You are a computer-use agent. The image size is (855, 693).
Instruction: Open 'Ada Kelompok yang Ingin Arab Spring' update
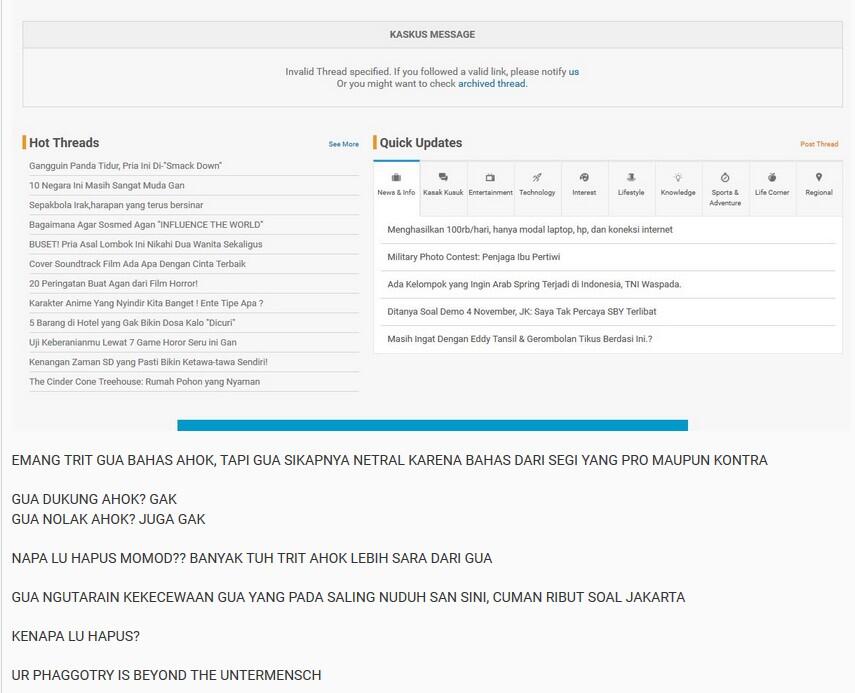(534, 284)
